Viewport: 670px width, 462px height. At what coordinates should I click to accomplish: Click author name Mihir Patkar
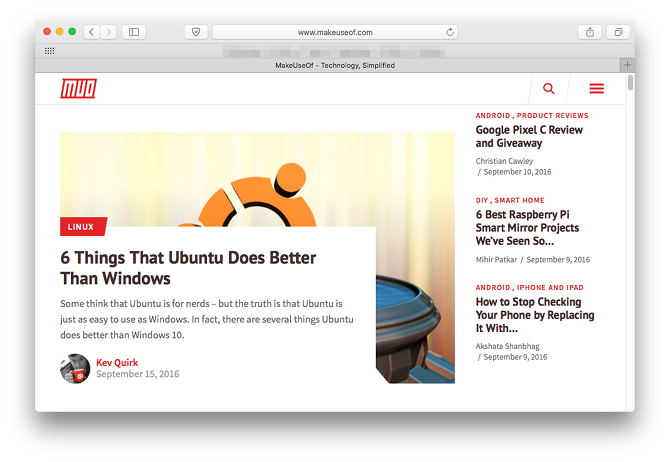click(496, 259)
